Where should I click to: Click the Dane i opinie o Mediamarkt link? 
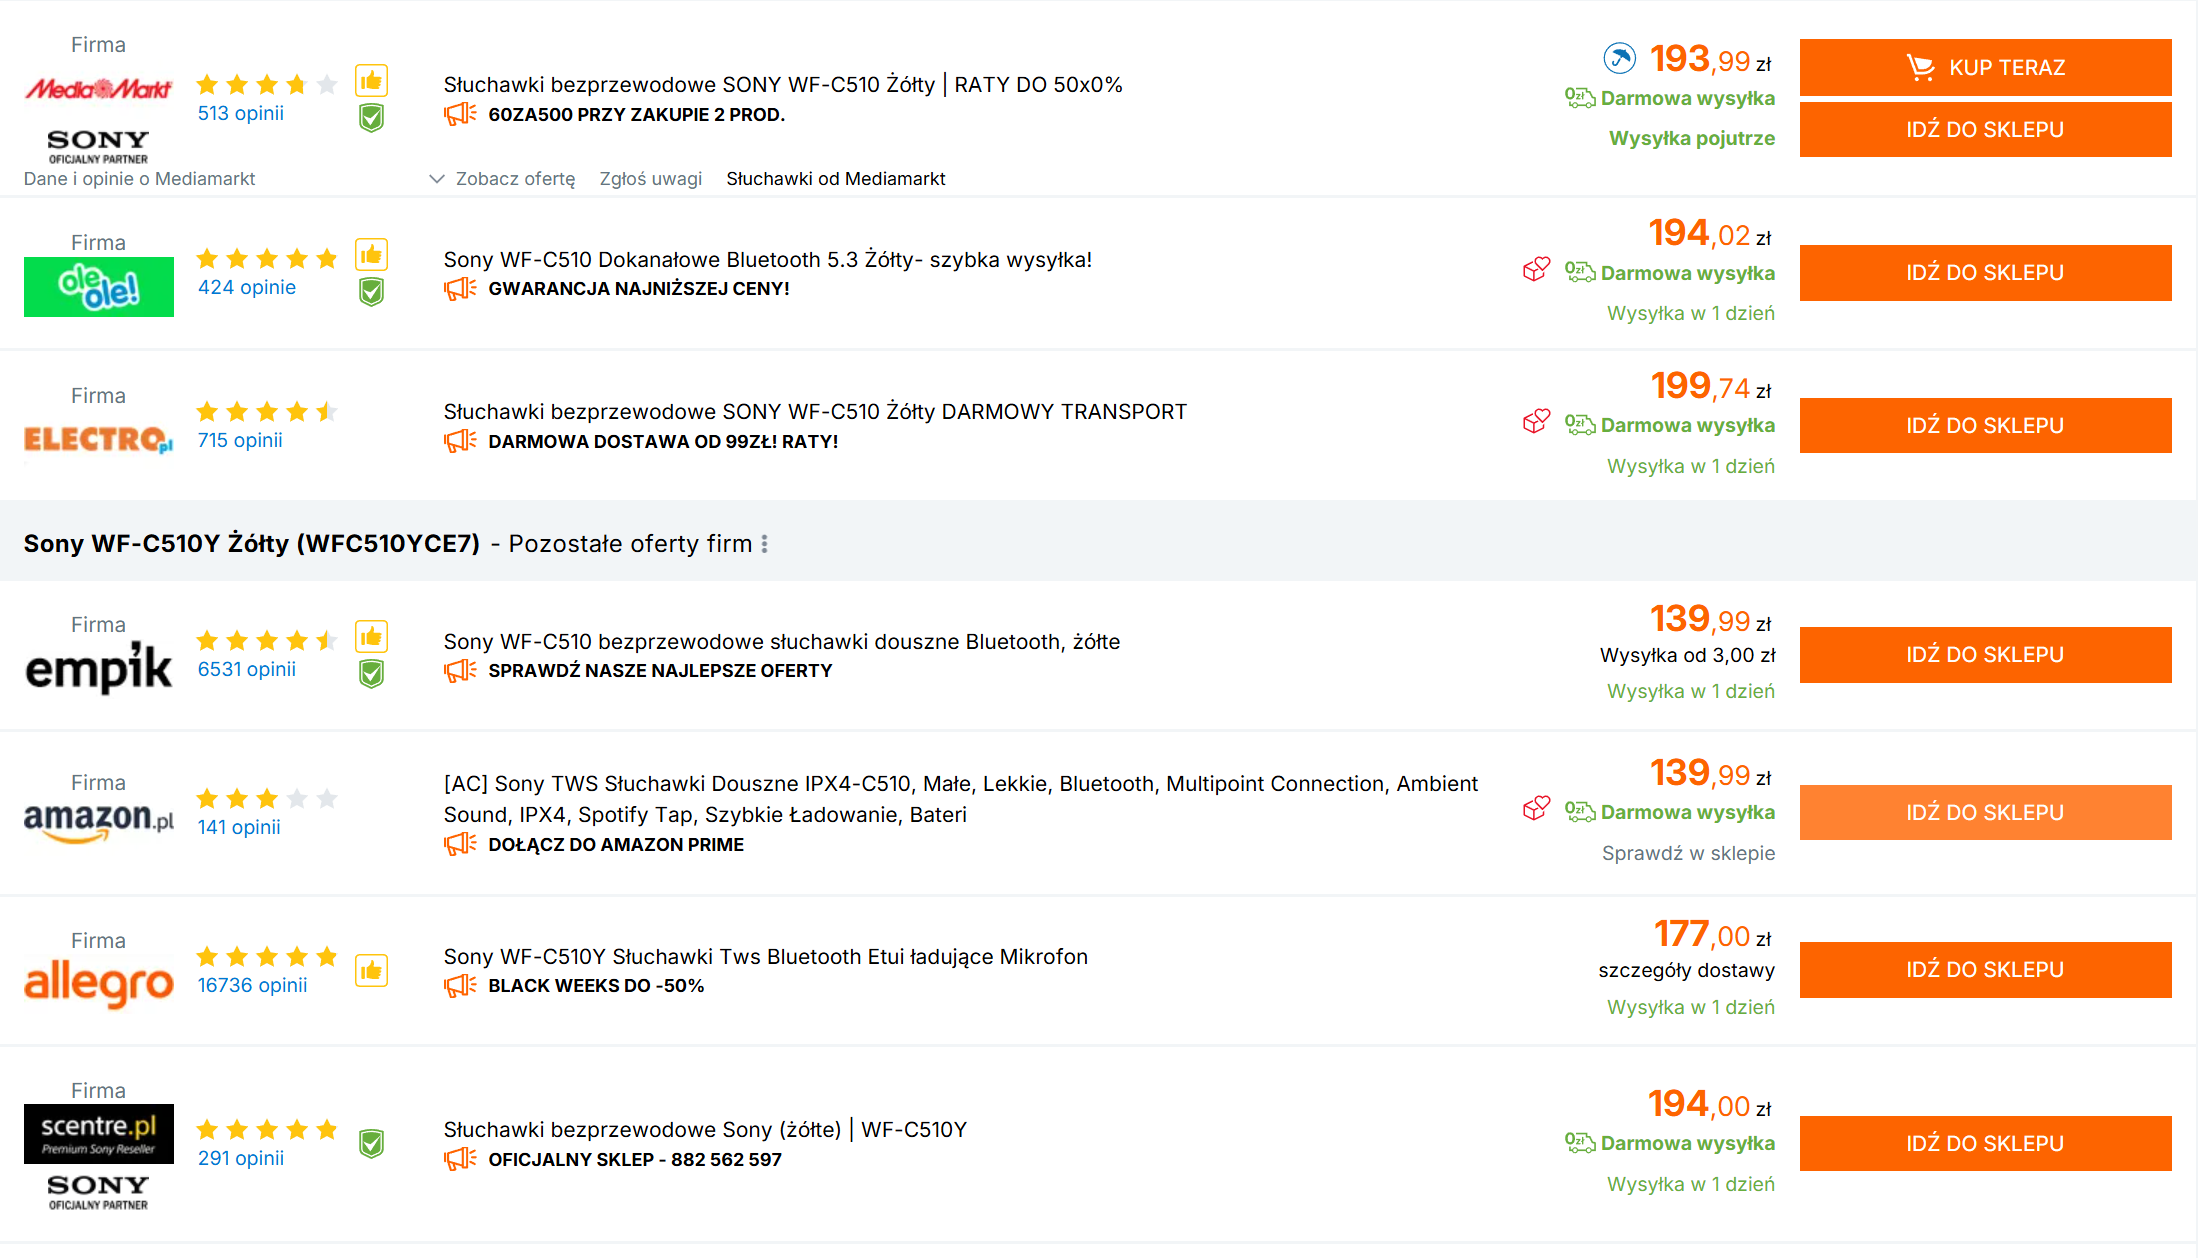tap(139, 179)
